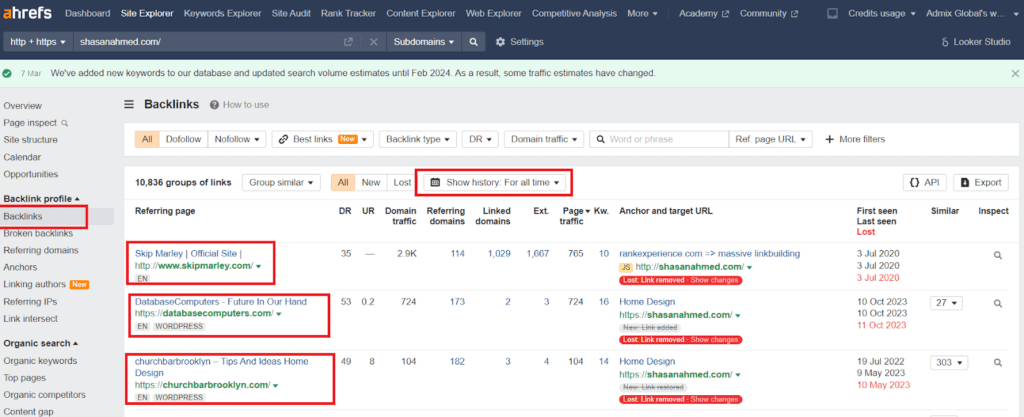
Task: Click the magnifier search button next to Subdomains
Action: click(x=473, y=42)
